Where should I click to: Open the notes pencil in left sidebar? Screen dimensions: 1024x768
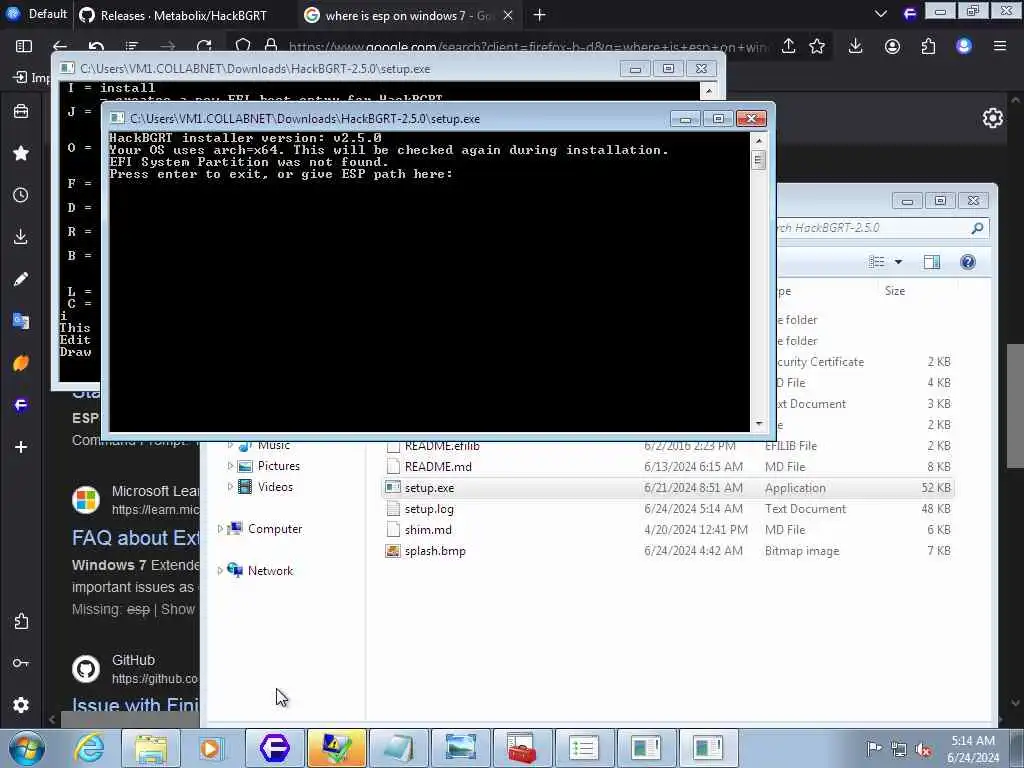pyautogui.click(x=21, y=279)
